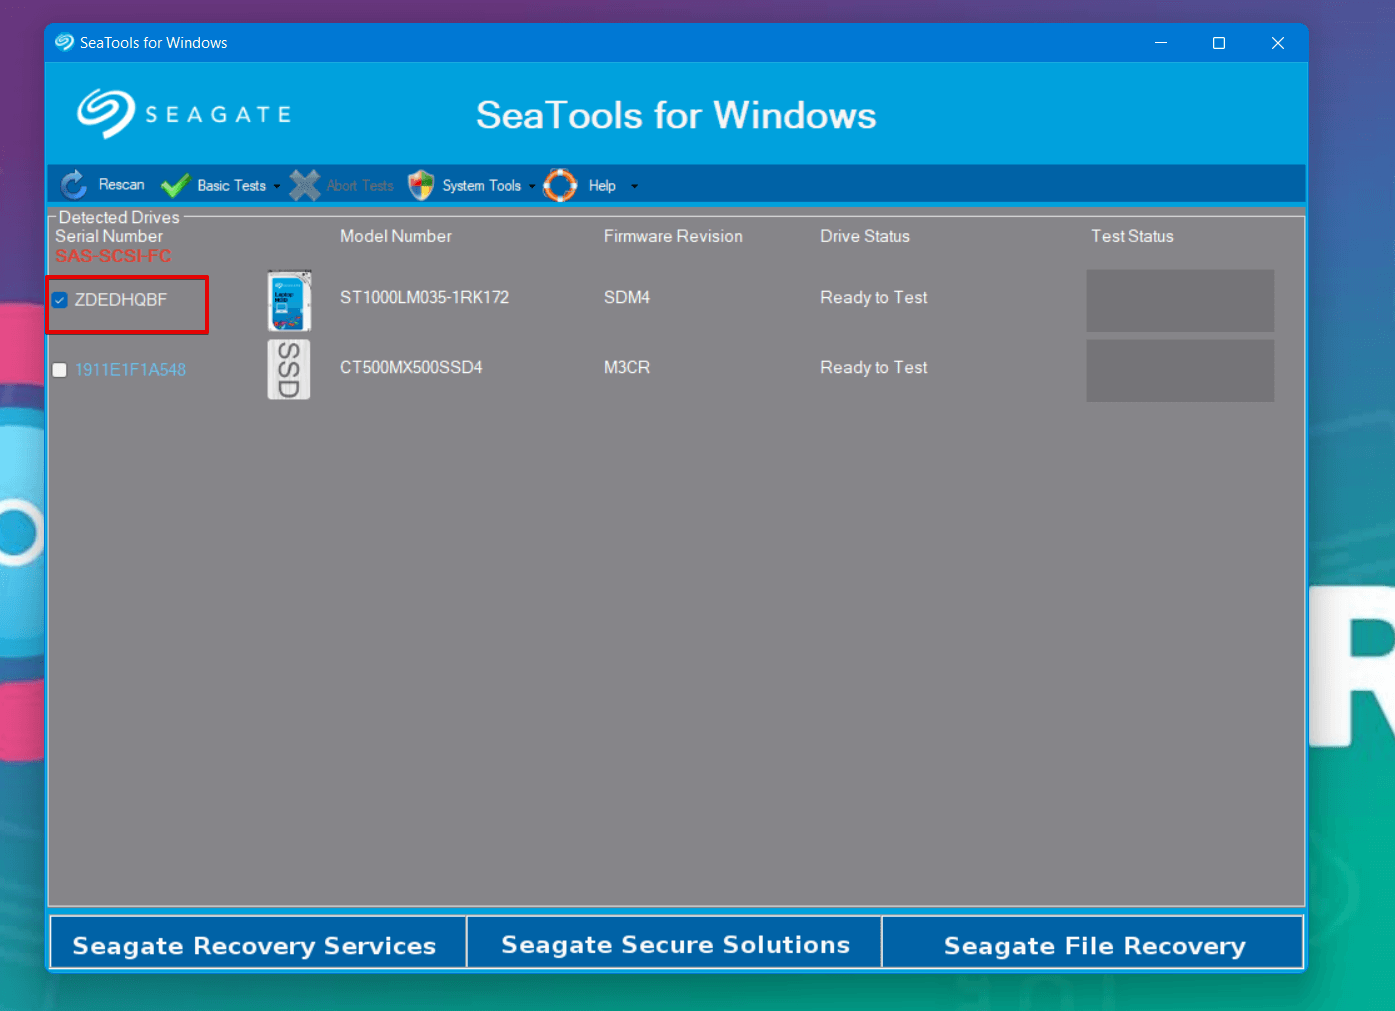Image resolution: width=1395 pixels, height=1011 pixels.
Task: Open the System Tools menu
Action: (x=481, y=186)
